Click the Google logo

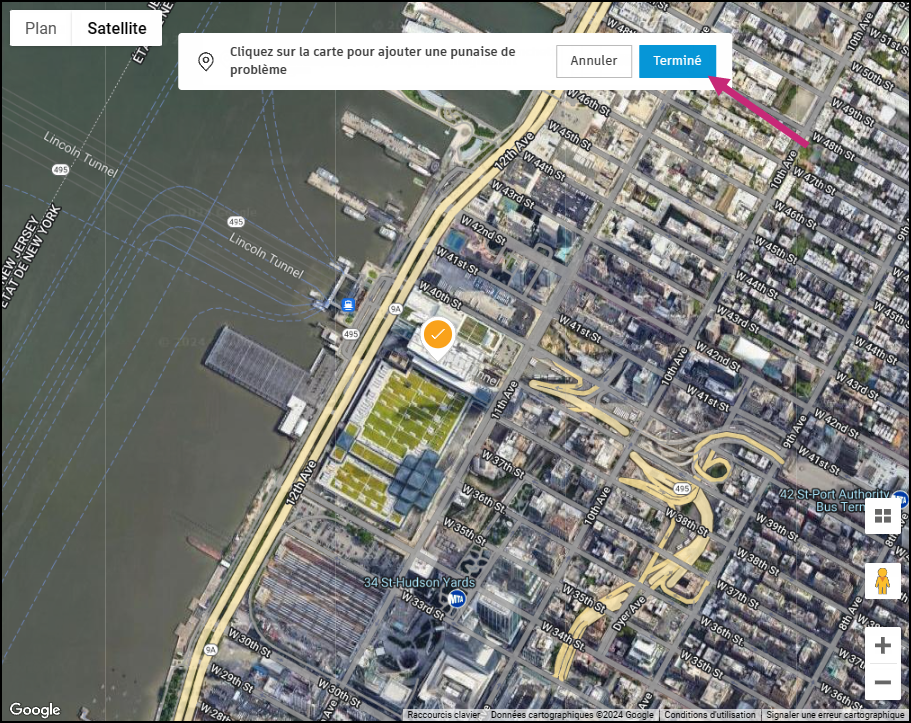[35, 710]
